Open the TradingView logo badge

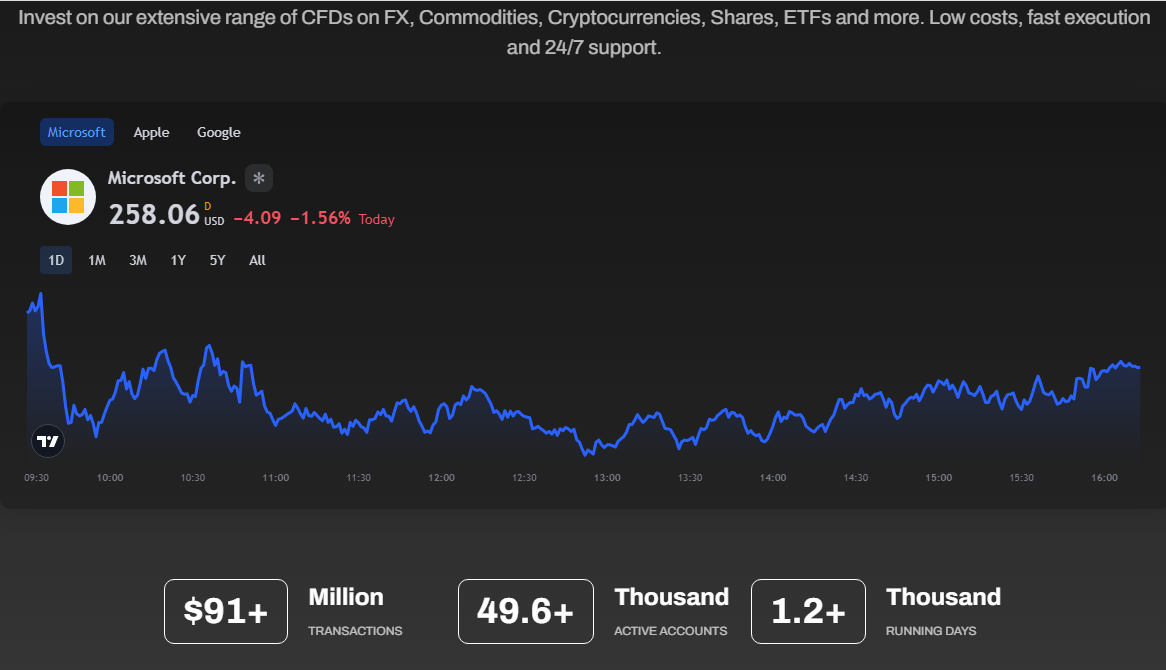48,442
